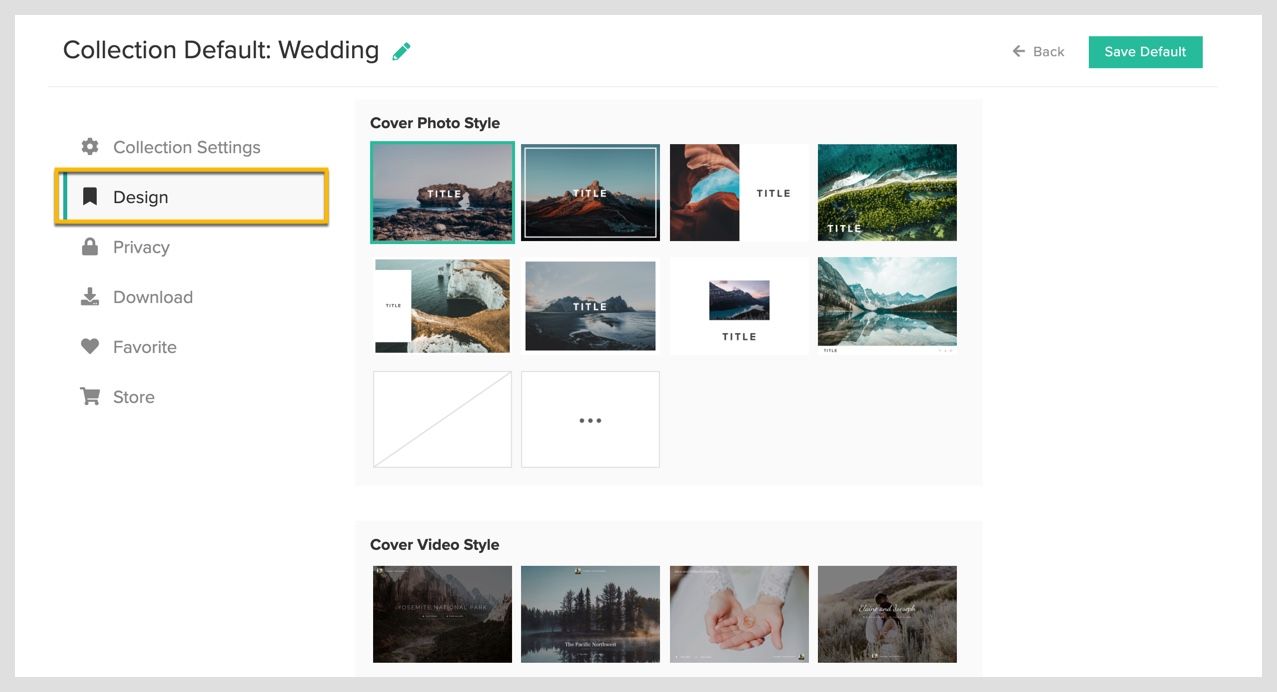
Task: Save the collection default
Action: 1145,52
